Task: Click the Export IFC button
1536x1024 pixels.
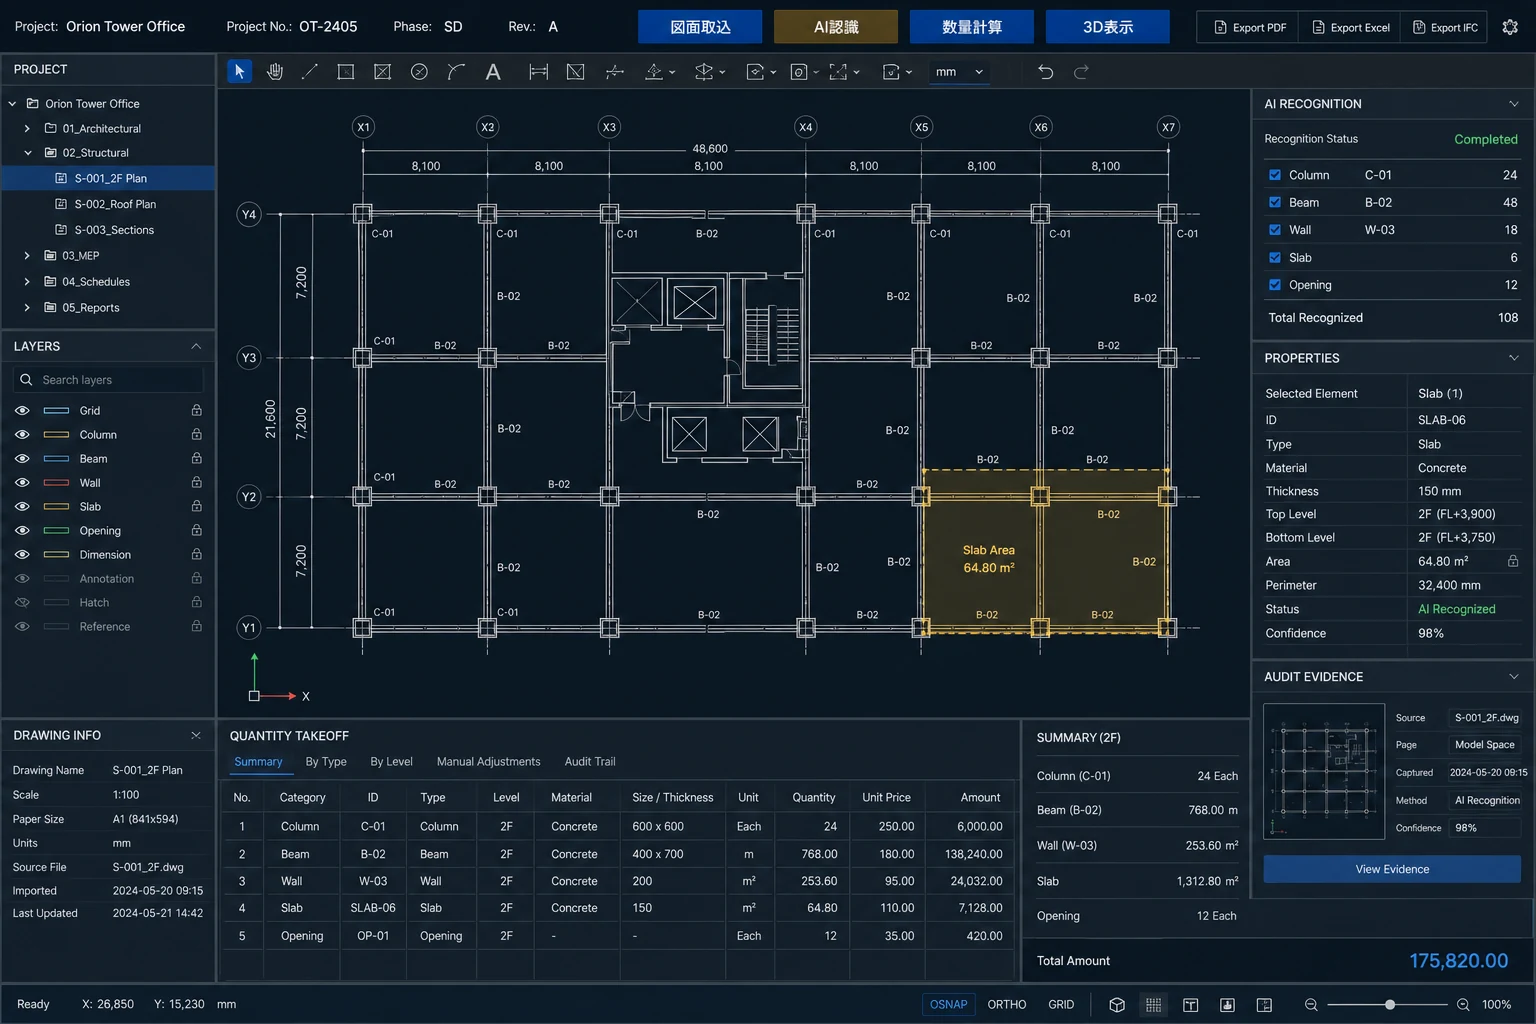Action: (1444, 27)
